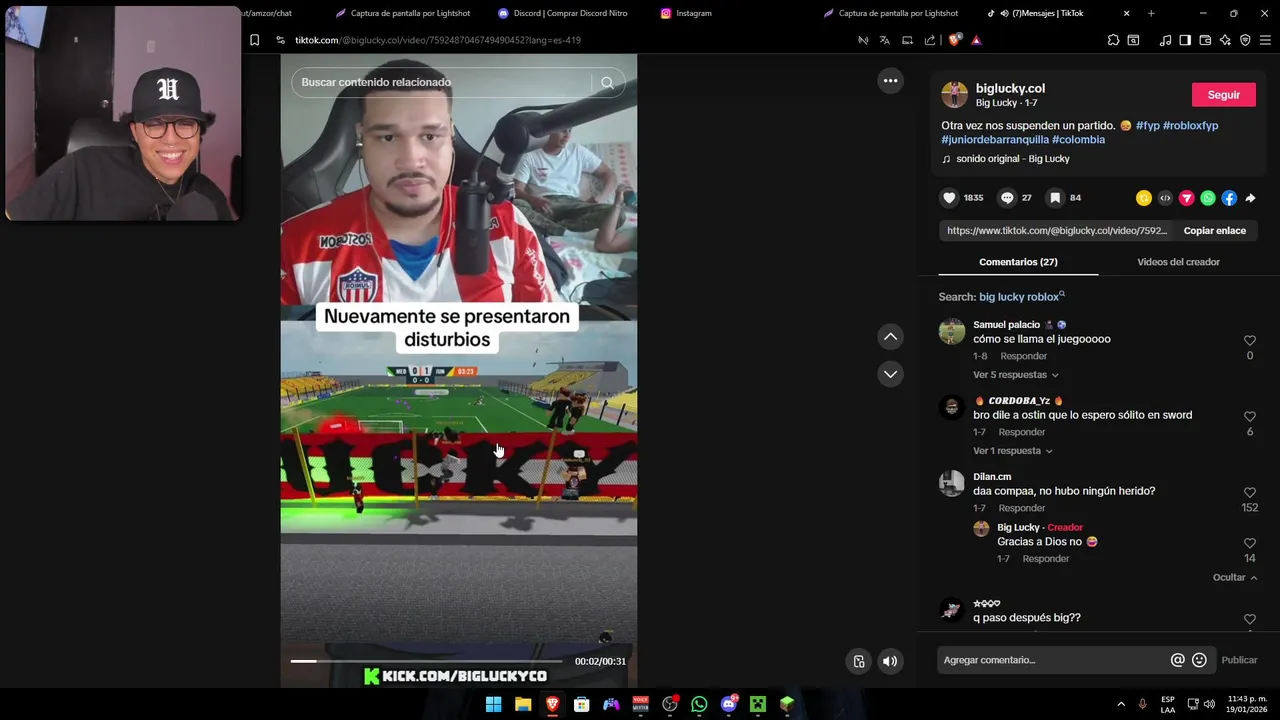Open Brave Shields icon in address bar
The image size is (1280, 720).
click(x=954, y=40)
